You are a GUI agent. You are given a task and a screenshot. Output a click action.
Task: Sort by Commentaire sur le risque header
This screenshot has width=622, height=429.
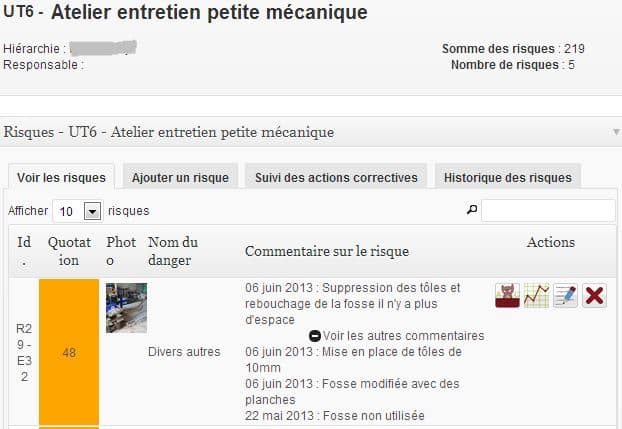click(327, 250)
